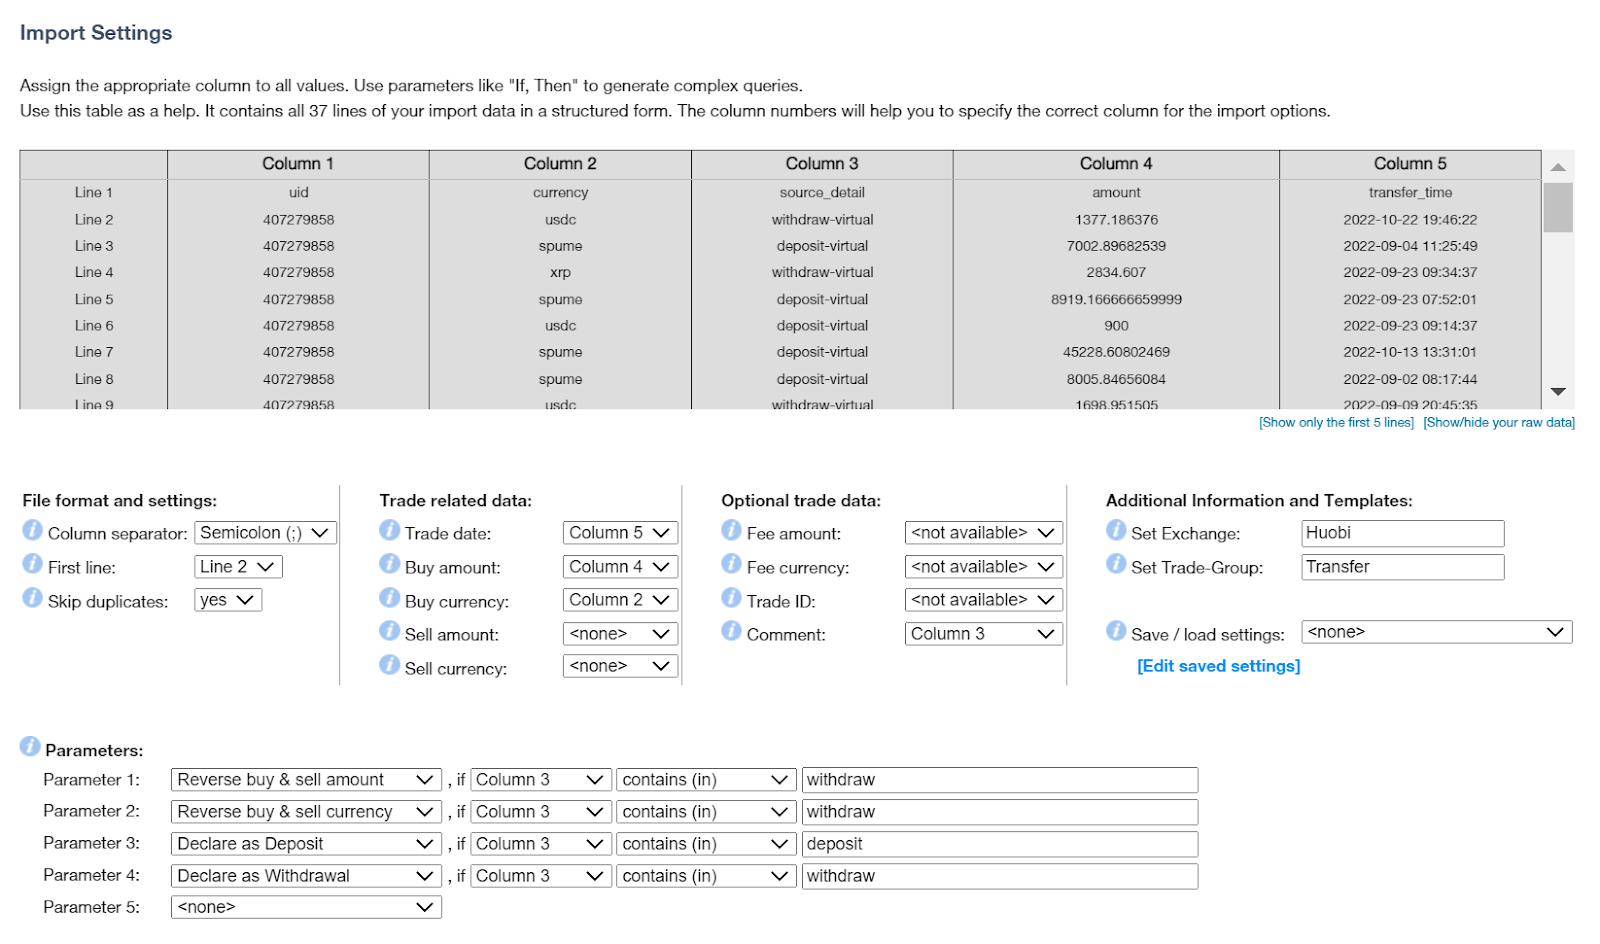
Task: Open Parameter 1 contains (in) condition dropdown
Action: [x=706, y=780]
